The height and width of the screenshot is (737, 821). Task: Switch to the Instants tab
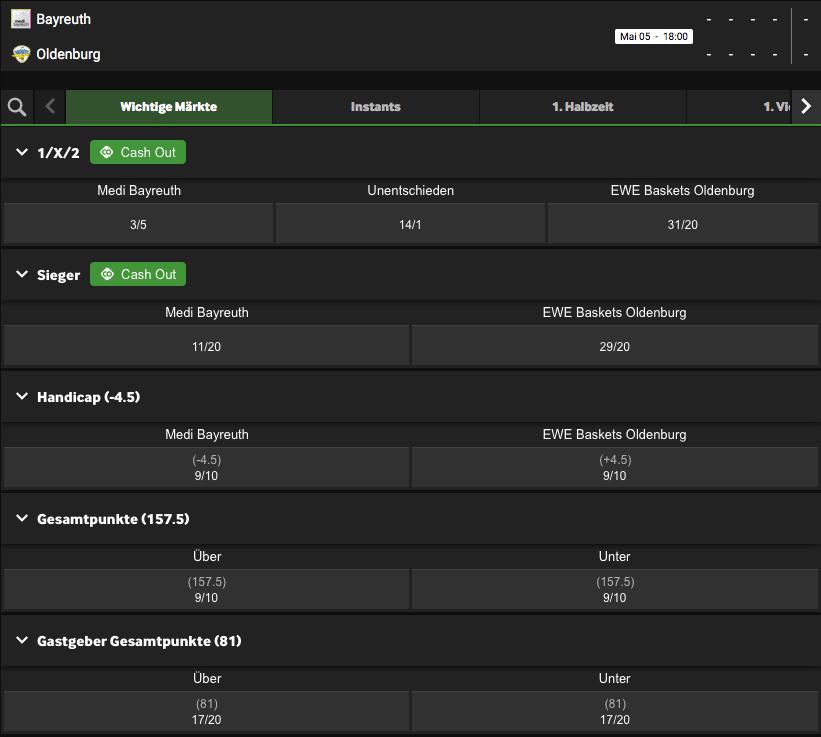tap(375, 107)
